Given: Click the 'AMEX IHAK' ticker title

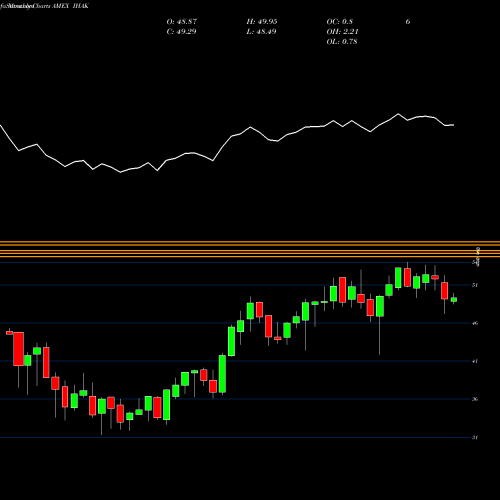Looking at the screenshot, I should click(x=70, y=6).
